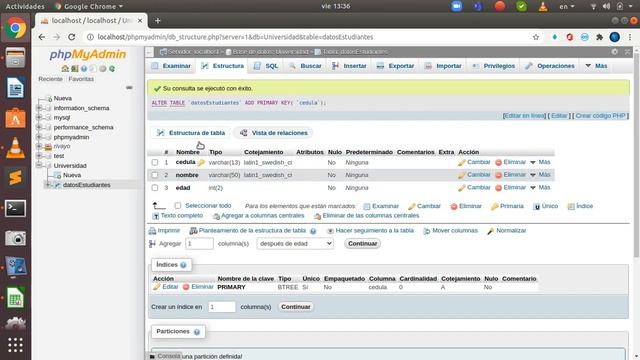
Task: Click Cambiar for the nombre column
Action: click(x=474, y=175)
